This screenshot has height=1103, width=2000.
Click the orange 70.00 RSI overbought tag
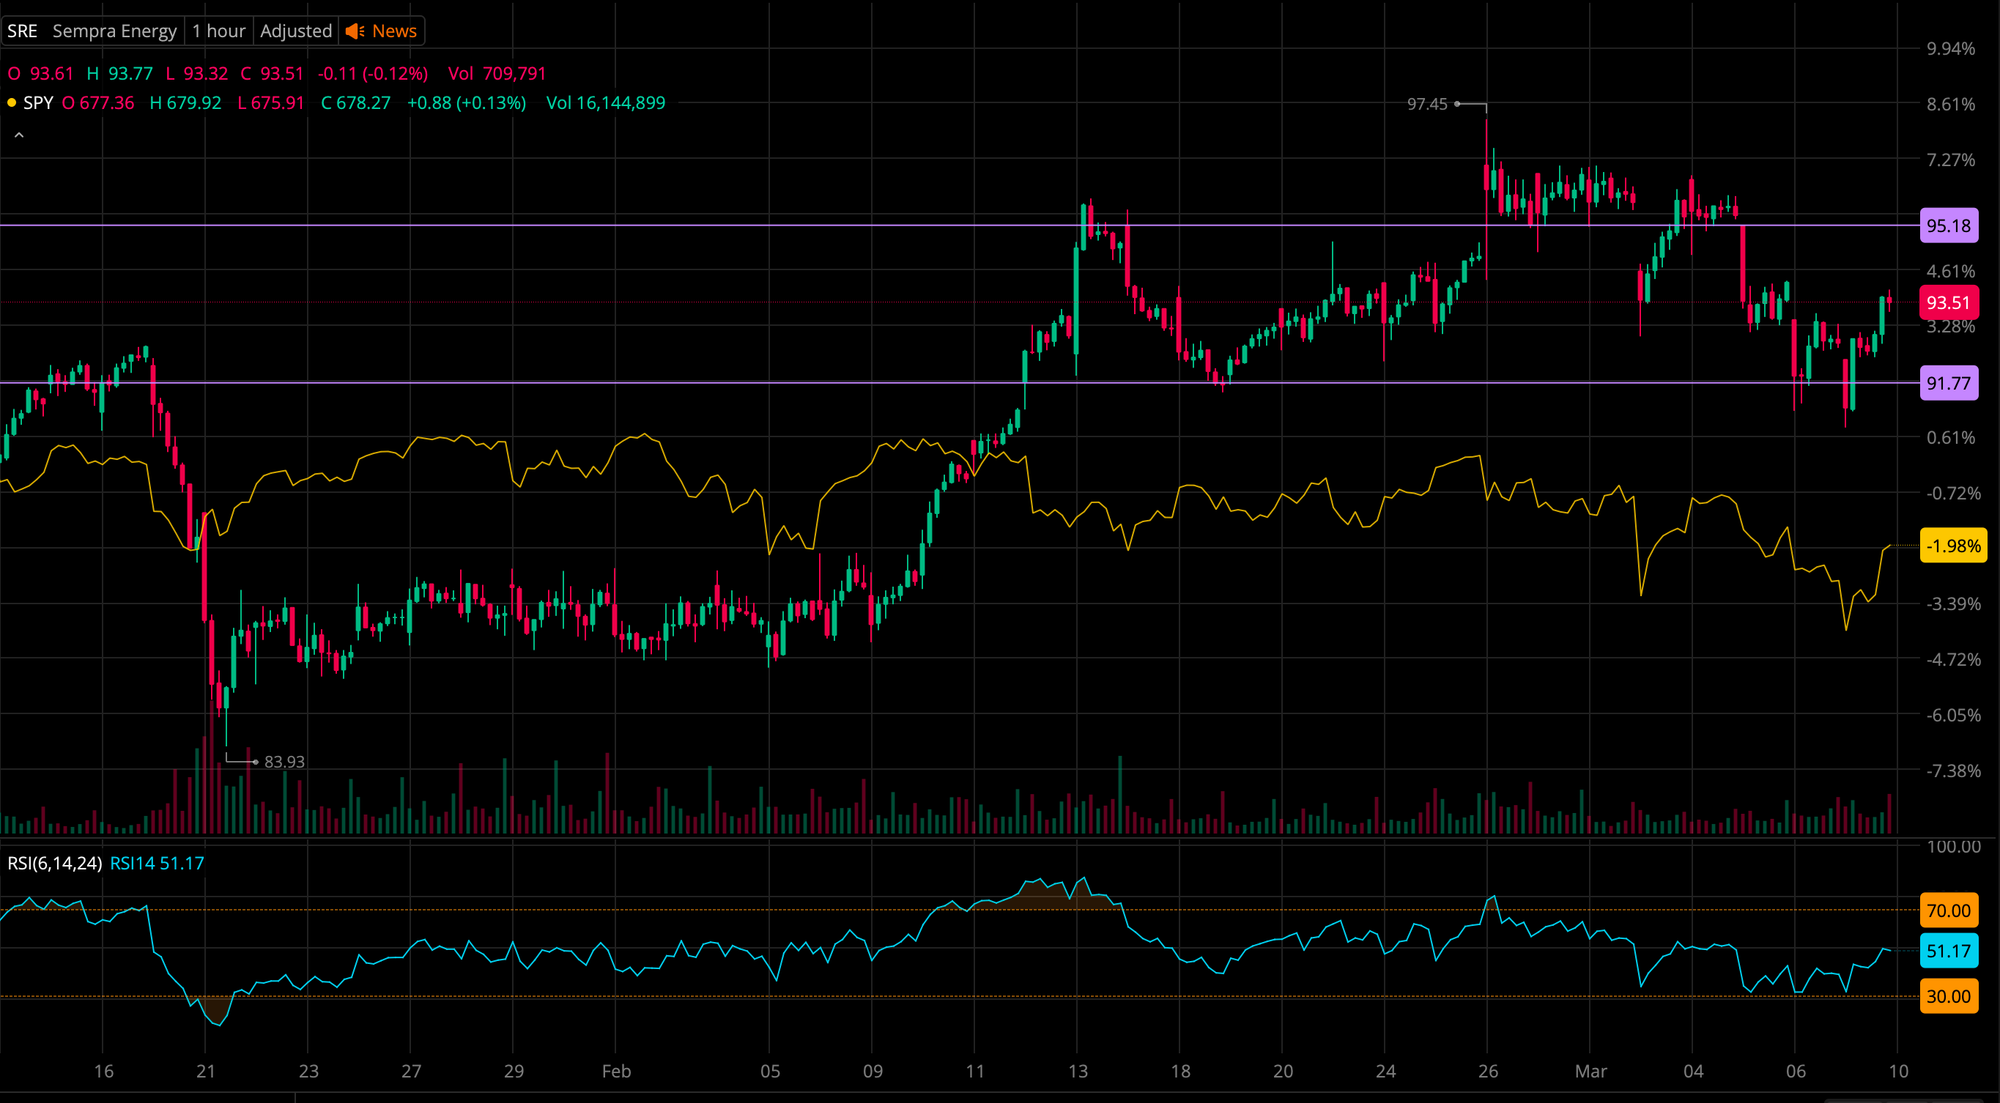coord(1948,911)
